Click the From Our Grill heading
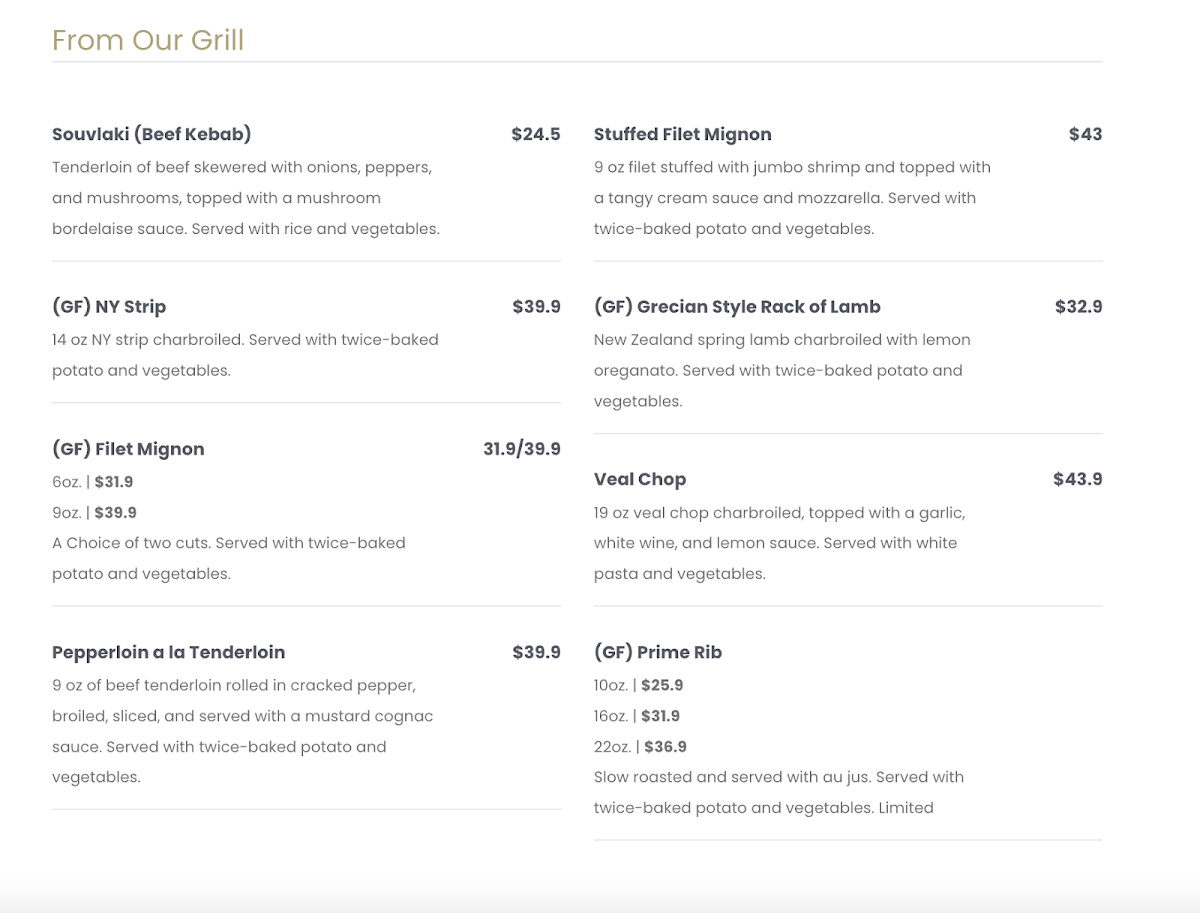The image size is (1200, 913). (x=148, y=40)
